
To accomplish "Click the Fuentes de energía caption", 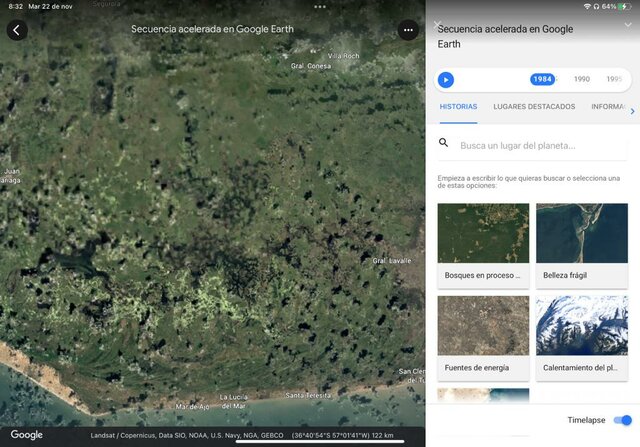I will click(x=477, y=368).
